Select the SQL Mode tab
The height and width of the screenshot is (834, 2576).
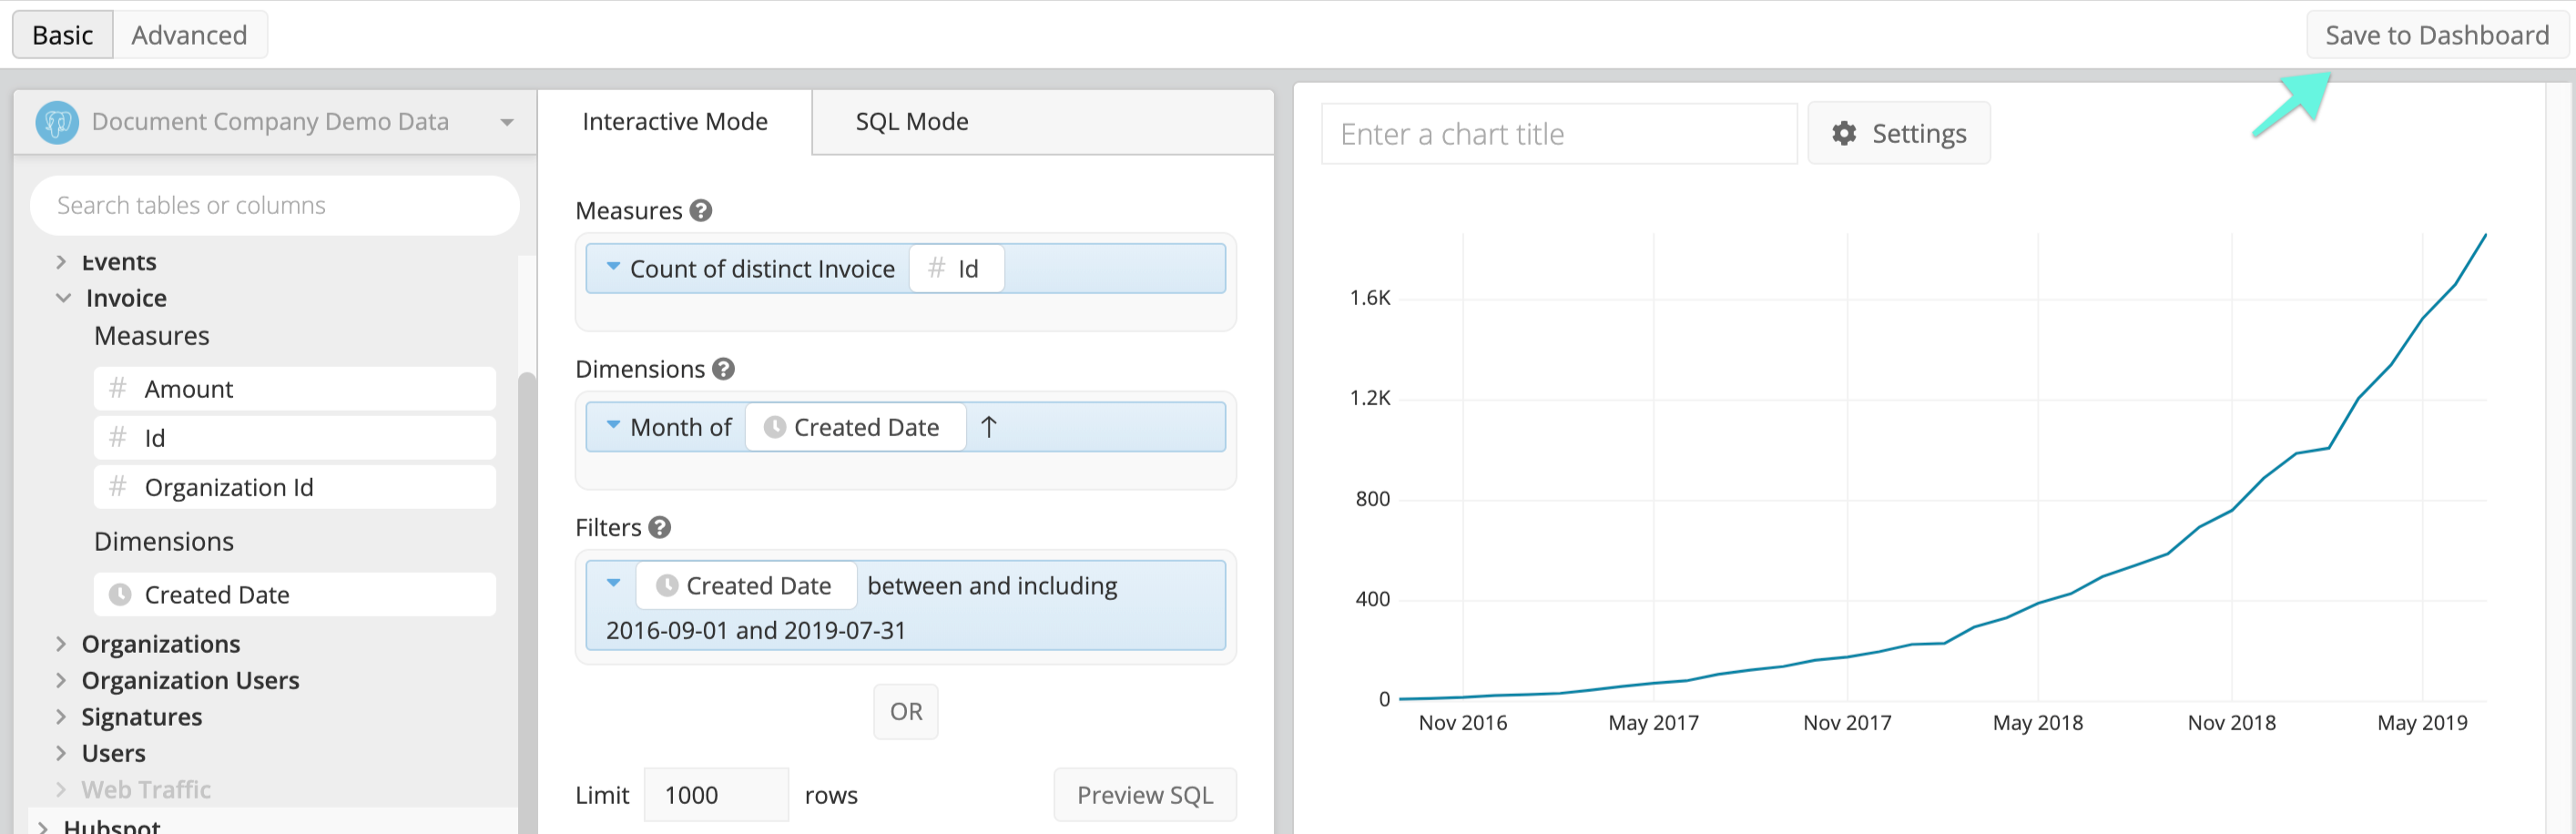coord(911,121)
